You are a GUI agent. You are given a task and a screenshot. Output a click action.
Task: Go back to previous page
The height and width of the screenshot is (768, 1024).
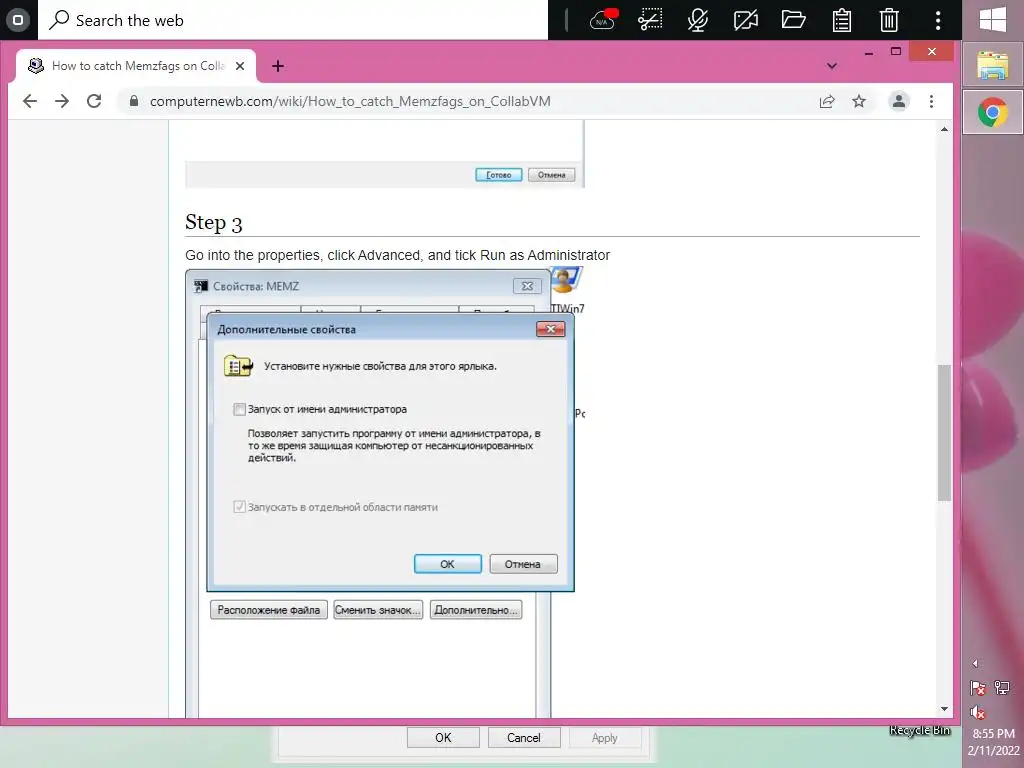click(x=29, y=101)
